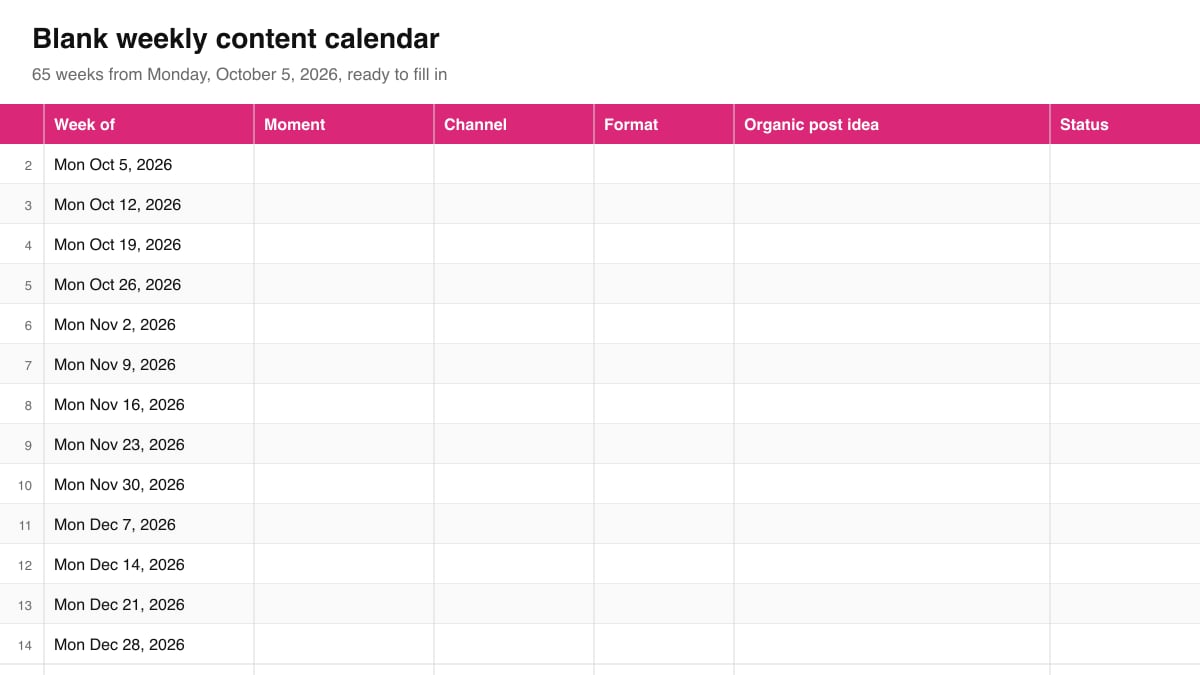Select row number 12
Screen dimensions: 1200x675
click(x=22, y=564)
